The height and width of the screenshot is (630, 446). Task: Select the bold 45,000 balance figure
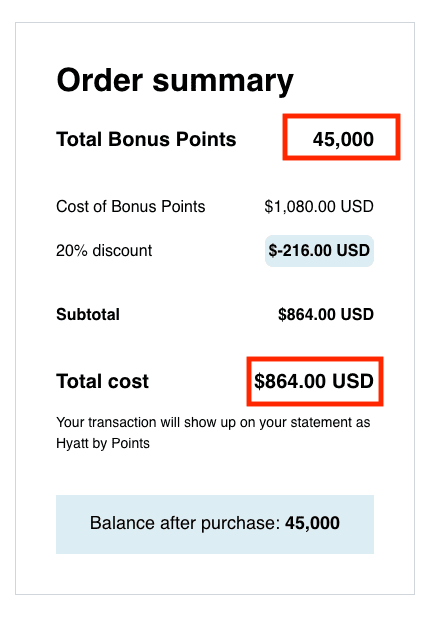point(312,523)
